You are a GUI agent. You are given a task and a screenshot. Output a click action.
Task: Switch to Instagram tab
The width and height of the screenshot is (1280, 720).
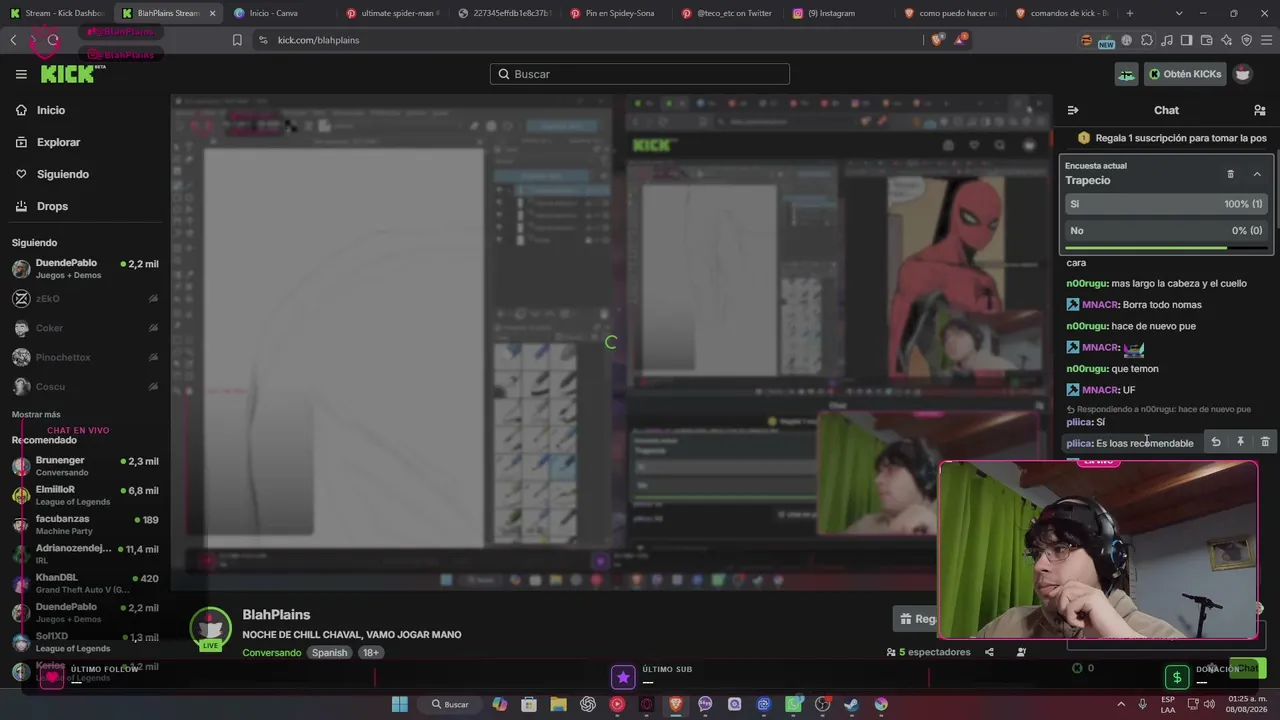point(840,13)
